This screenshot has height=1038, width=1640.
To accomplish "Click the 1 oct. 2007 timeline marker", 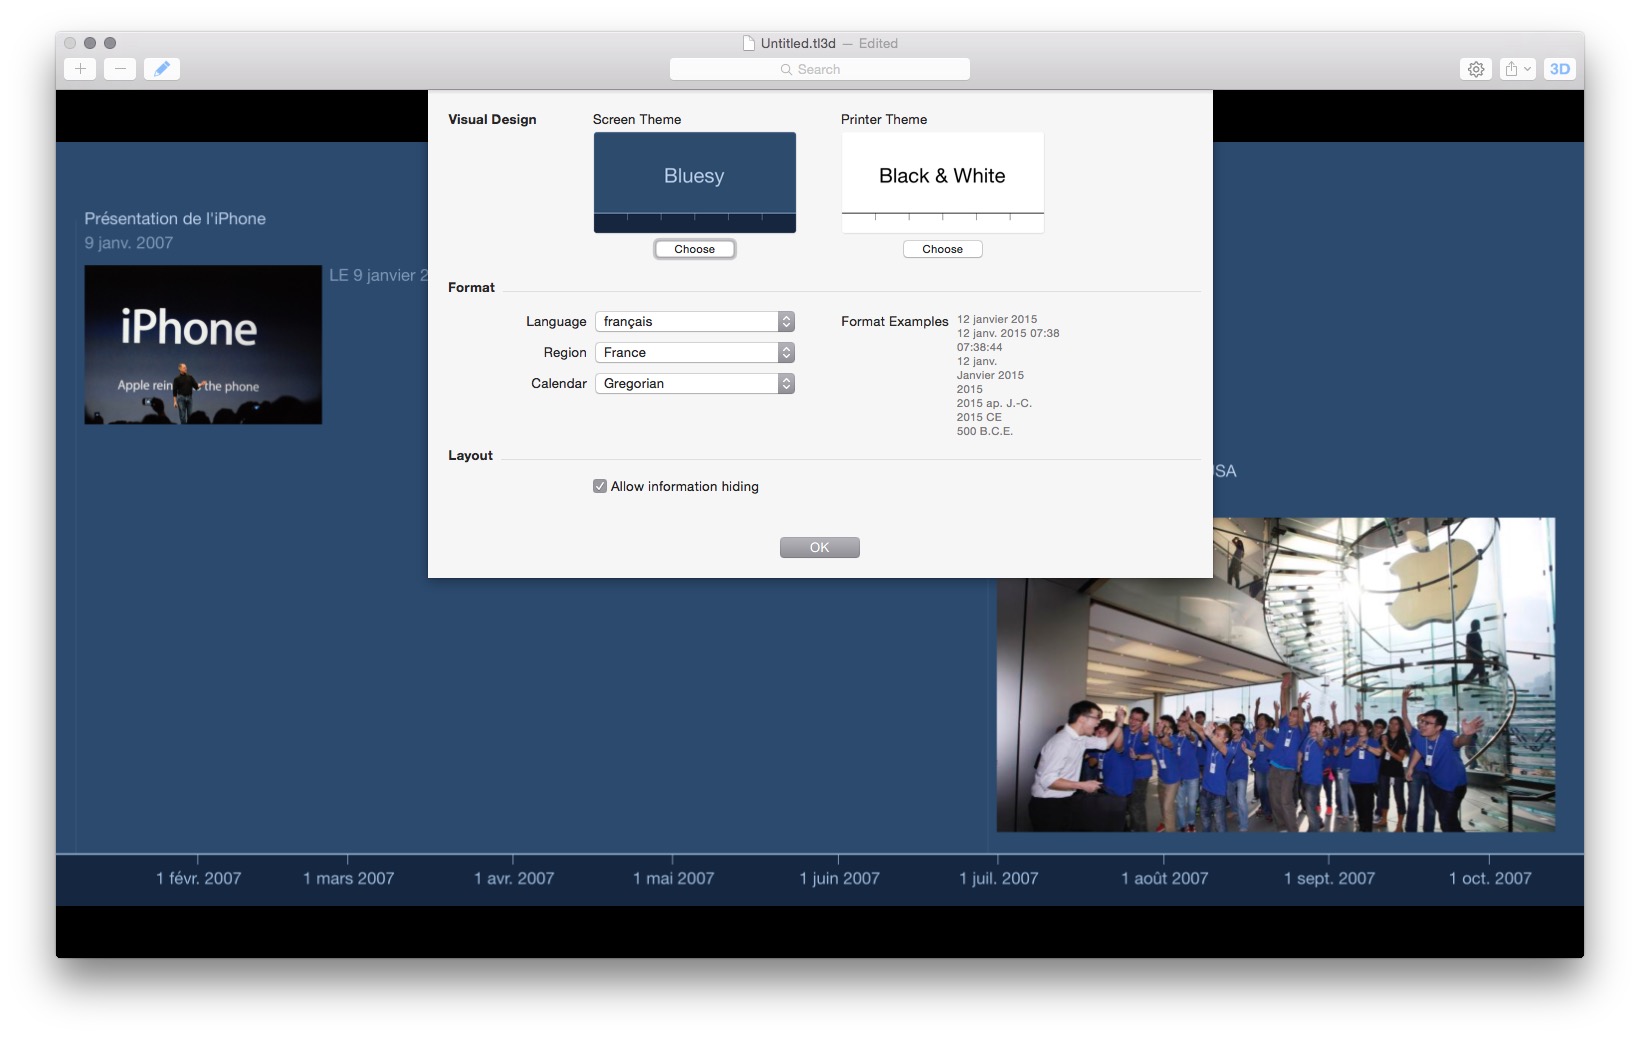I will (1490, 878).
